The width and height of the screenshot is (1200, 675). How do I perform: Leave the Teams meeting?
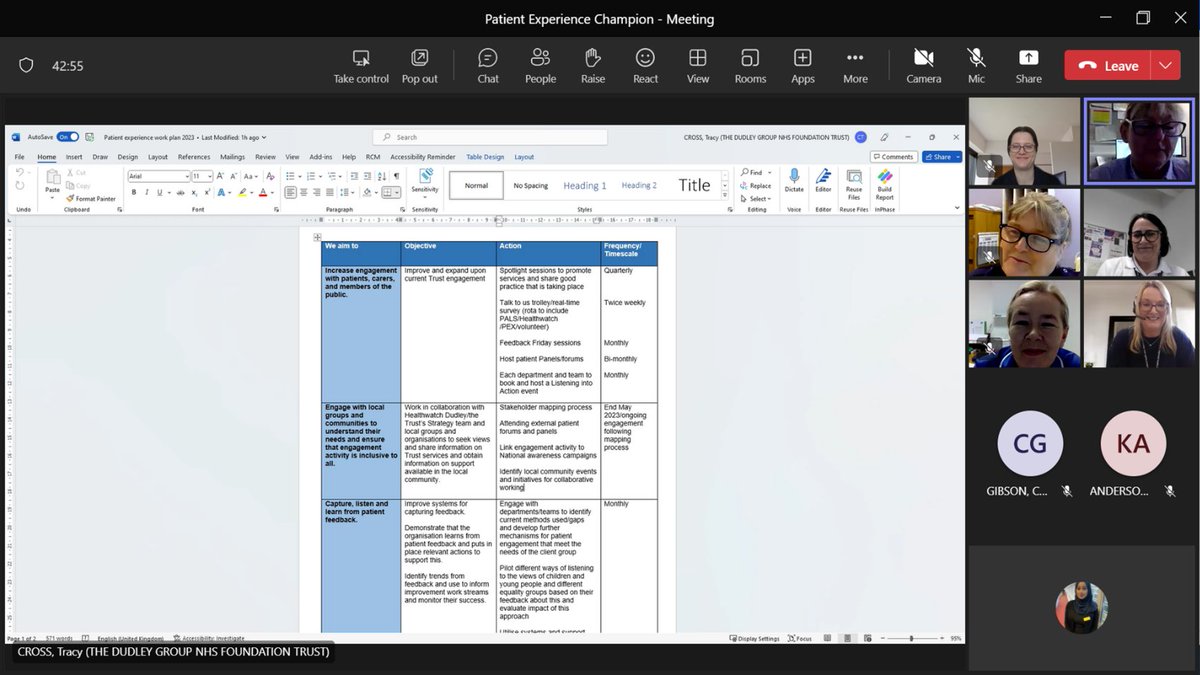[x=1109, y=65]
